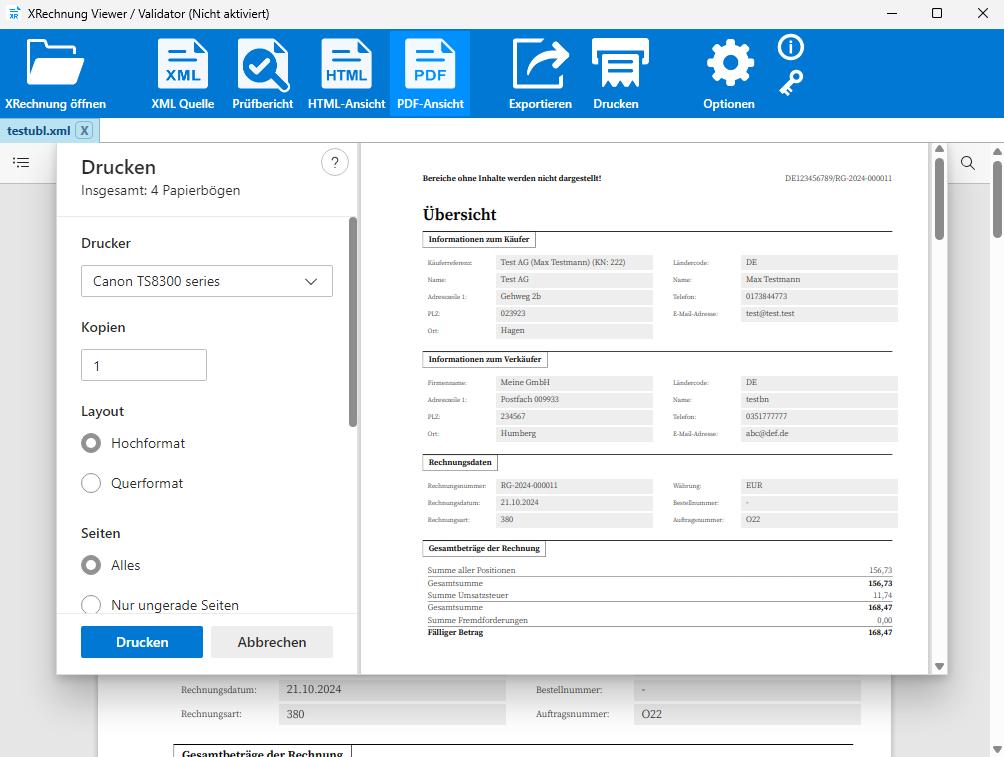
Task: Click the info circle icon
Action: click(791, 47)
